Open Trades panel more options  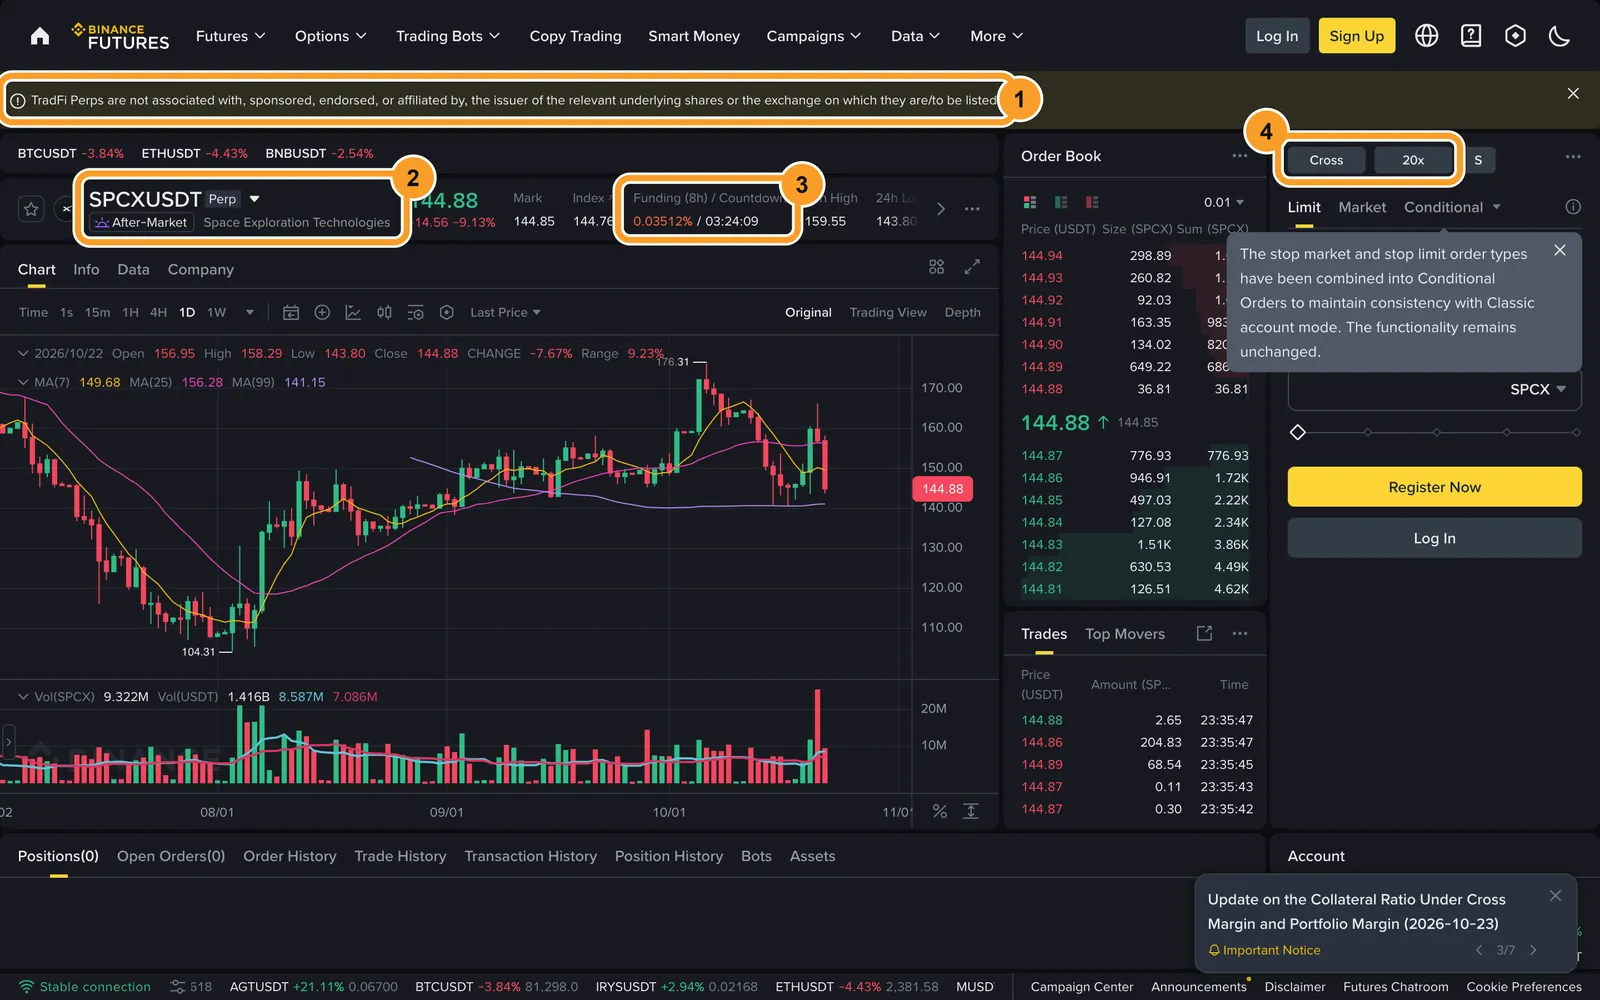(x=1240, y=633)
